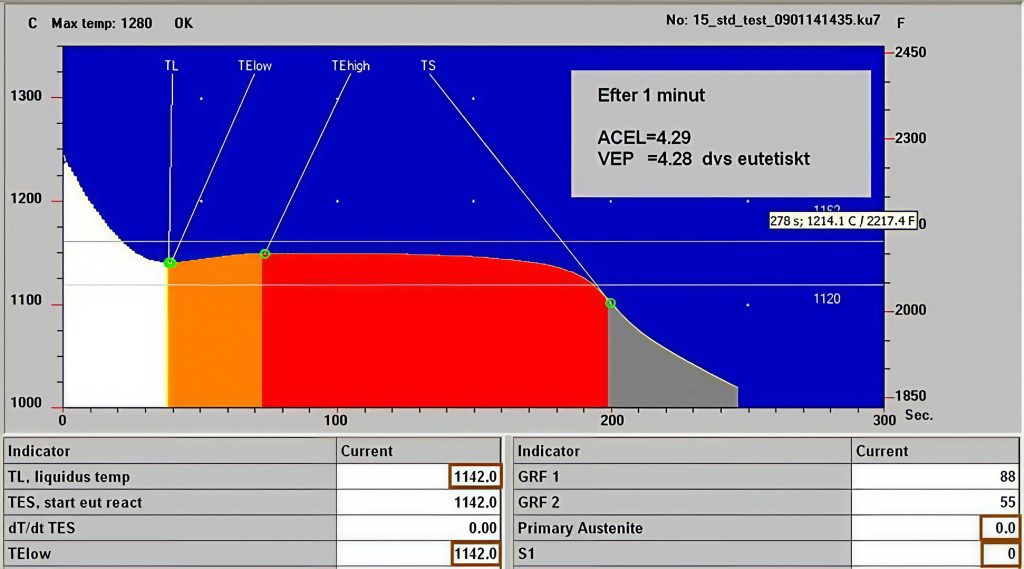This screenshot has width=1024, height=569.
Task: Click the S1 current value box
Action: point(998,553)
